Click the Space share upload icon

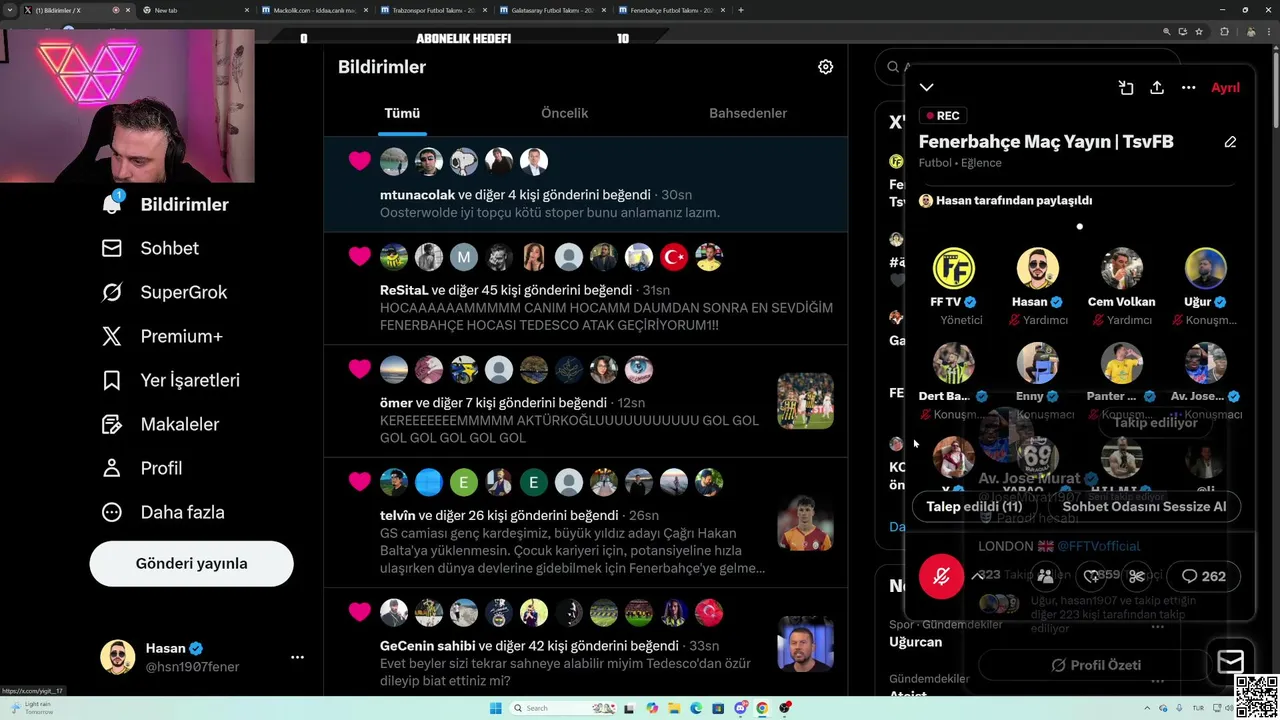point(1157,88)
